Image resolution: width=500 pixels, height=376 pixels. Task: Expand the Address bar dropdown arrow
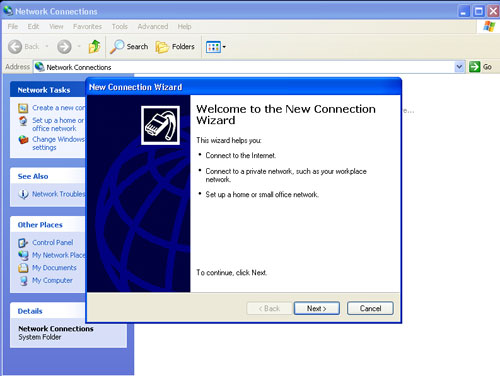(x=459, y=67)
